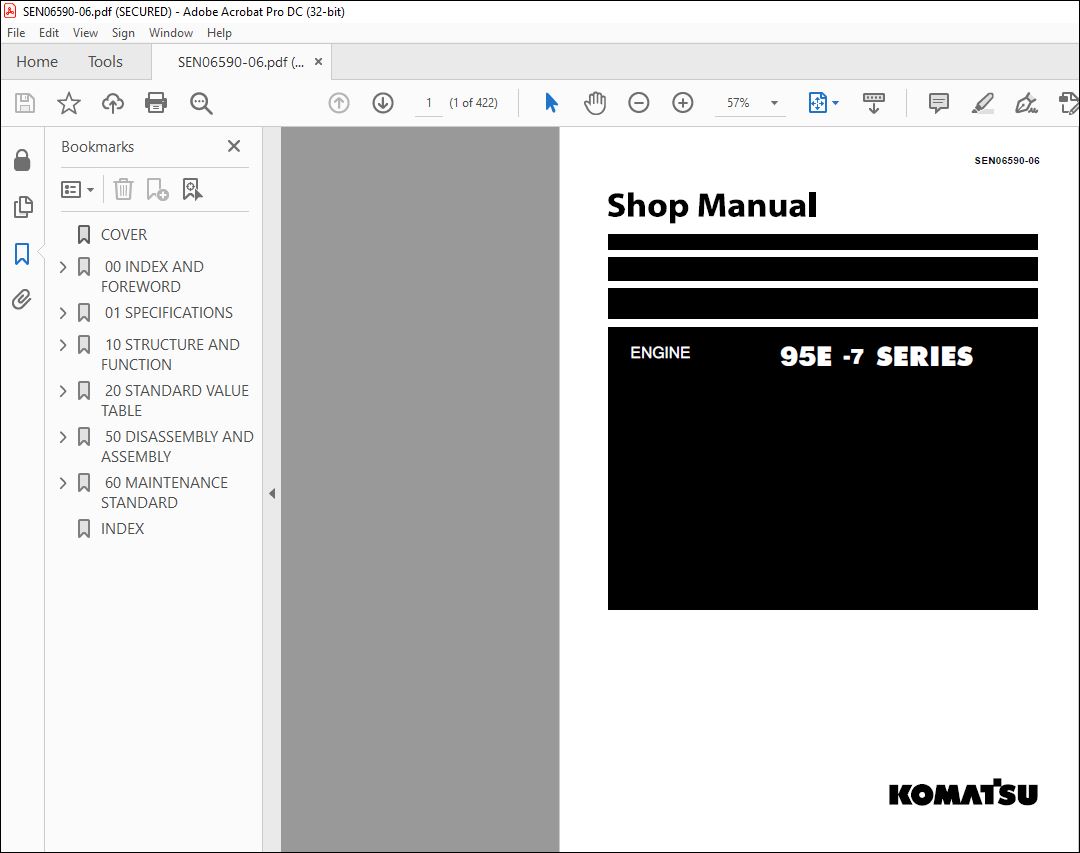Open the Find text magnifier
This screenshot has height=853, width=1080.
coord(201,103)
